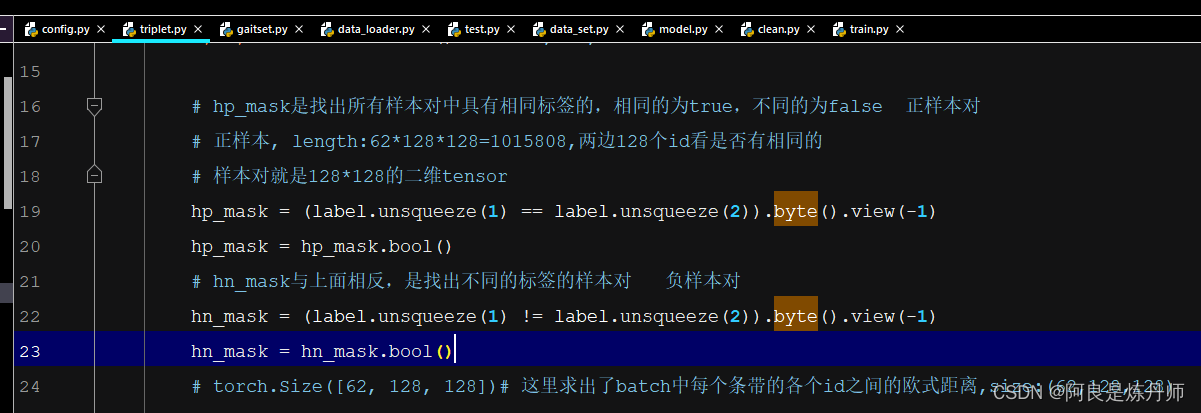This screenshot has height=413, width=1201.
Task: Click comment with 'length:62*128*128=1015808' on line 17
Action: pos(507,141)
